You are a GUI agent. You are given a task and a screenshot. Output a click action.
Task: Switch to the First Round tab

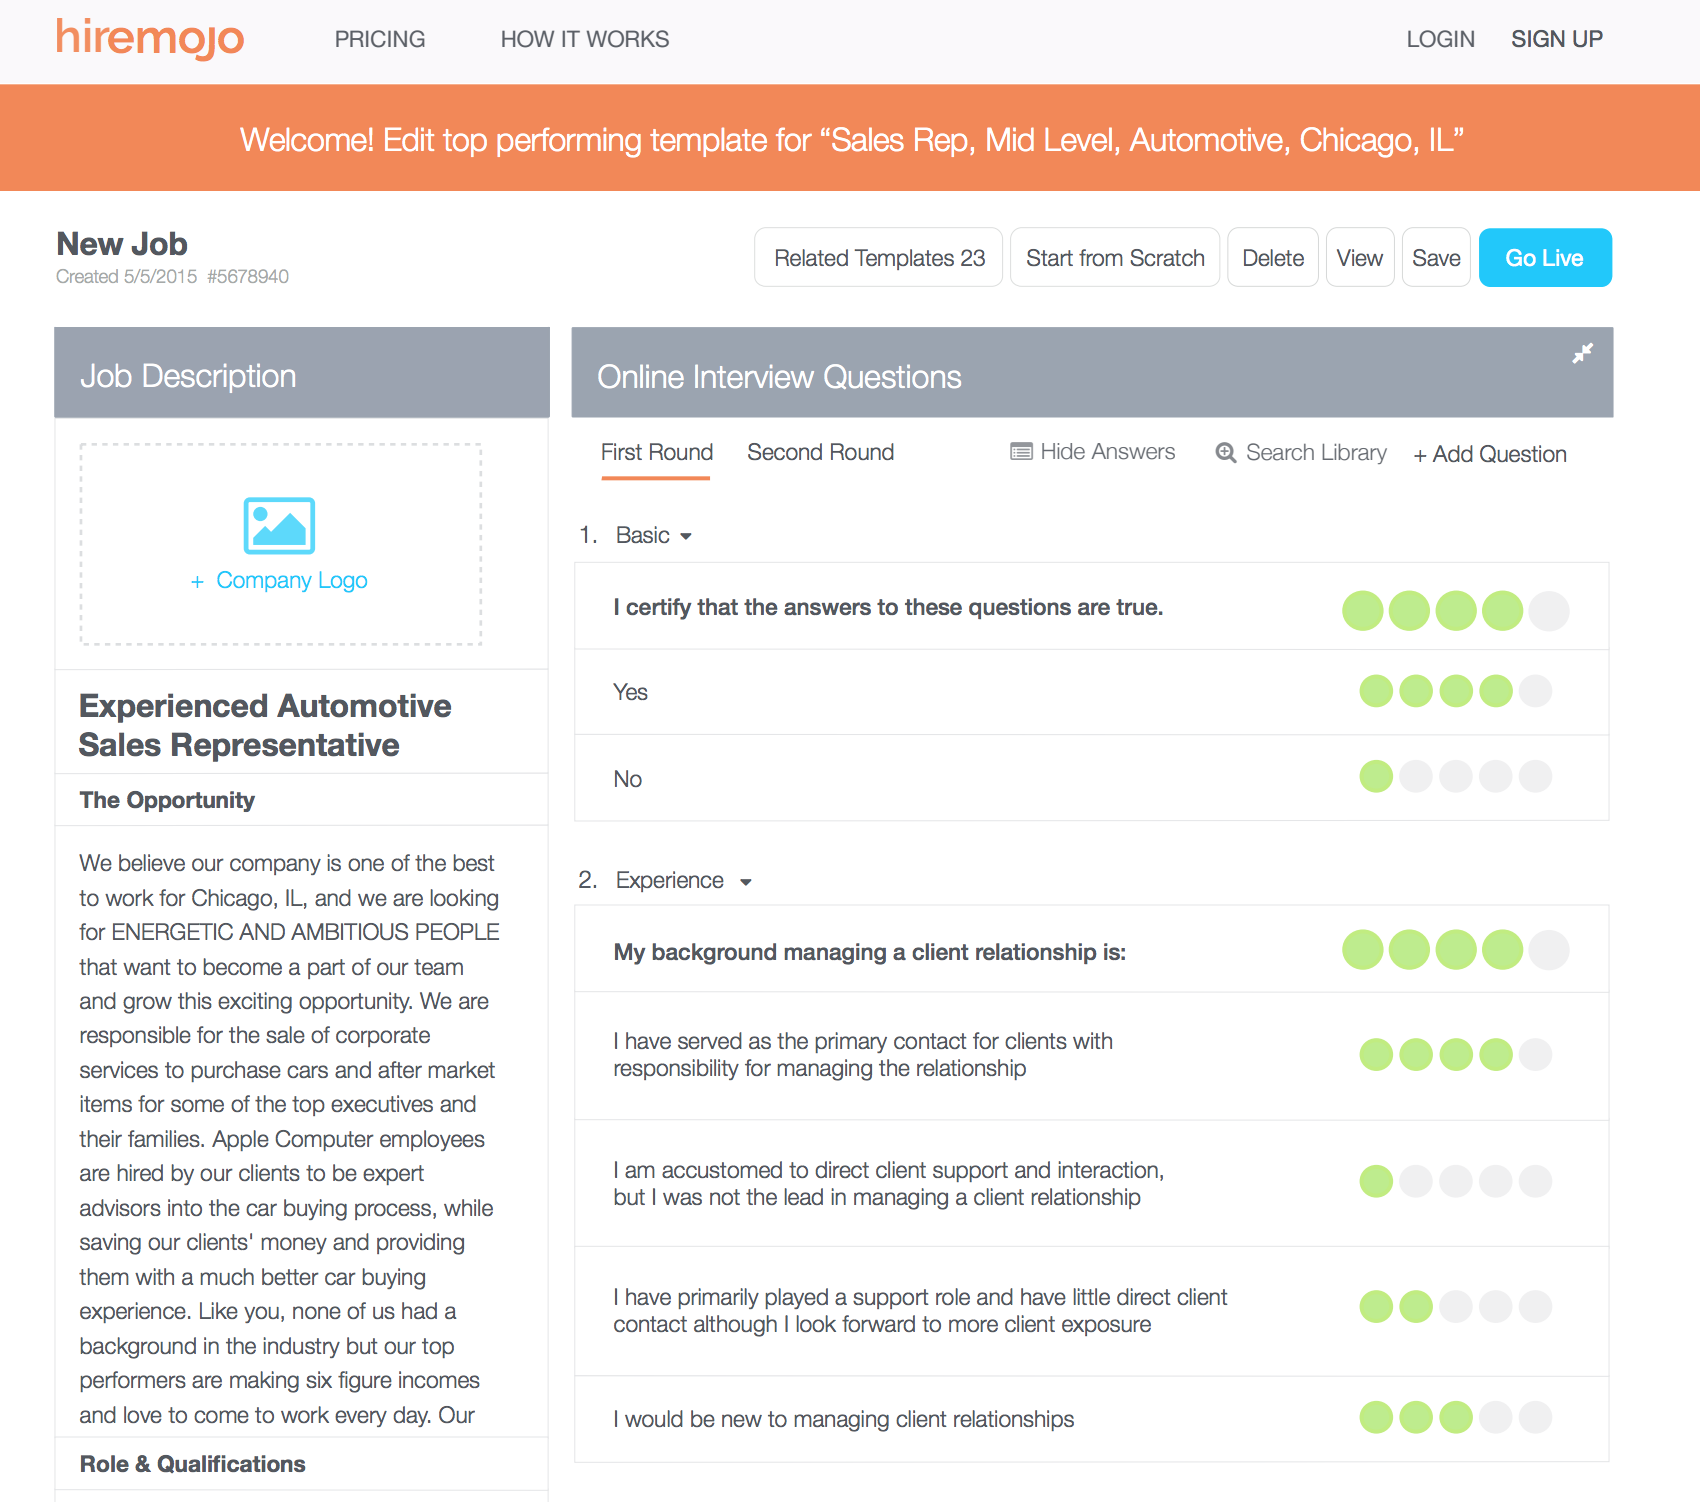click(x=656, y=452)
